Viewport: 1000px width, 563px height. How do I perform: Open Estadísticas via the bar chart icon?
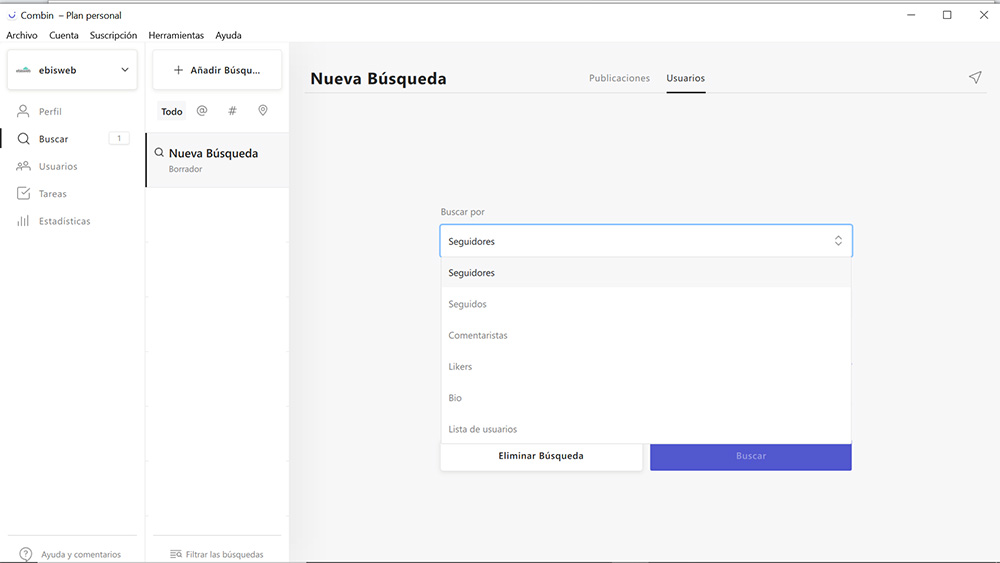pyautogui.click(x=23, y=221)
